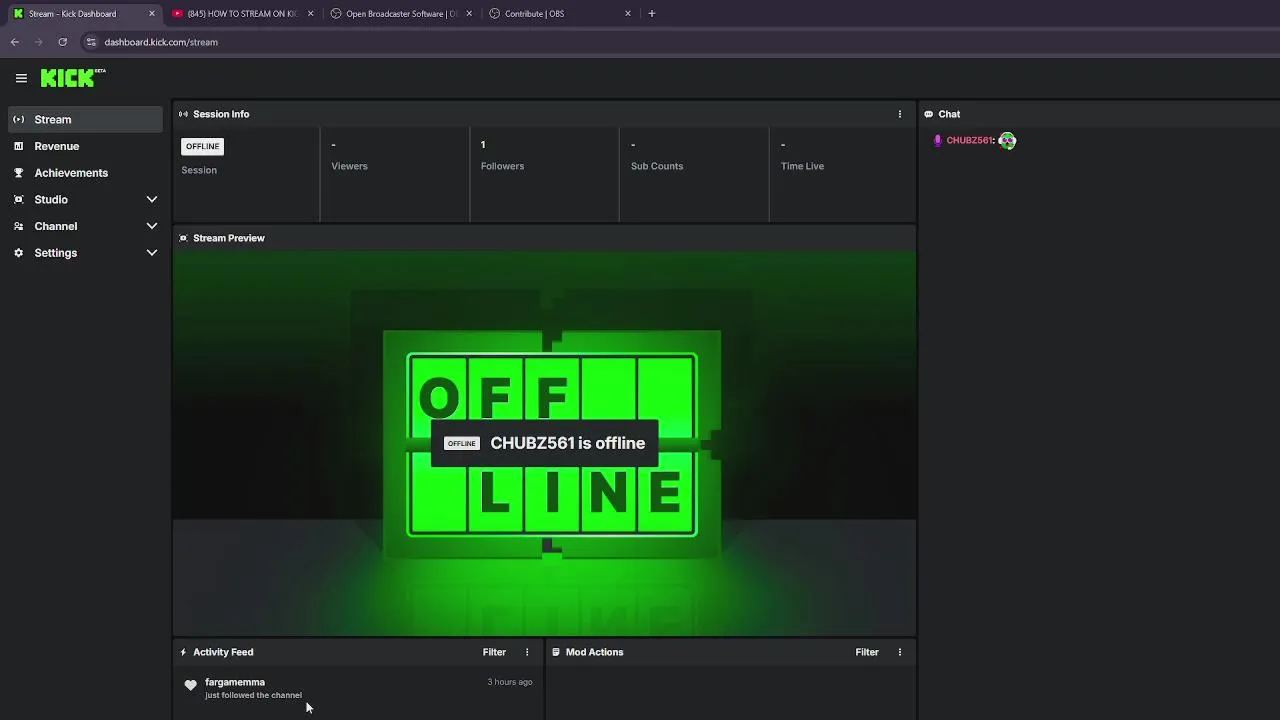Viewport: 1280px width, 720px height.
Task: Click the Session Info broadcast icon
Action: click(183, 114)
